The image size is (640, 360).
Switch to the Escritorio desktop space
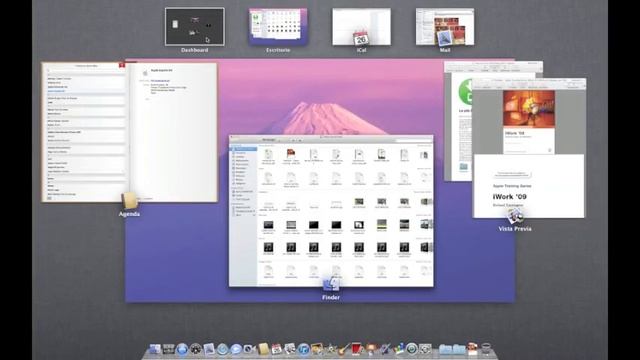[x=278, y=27]
